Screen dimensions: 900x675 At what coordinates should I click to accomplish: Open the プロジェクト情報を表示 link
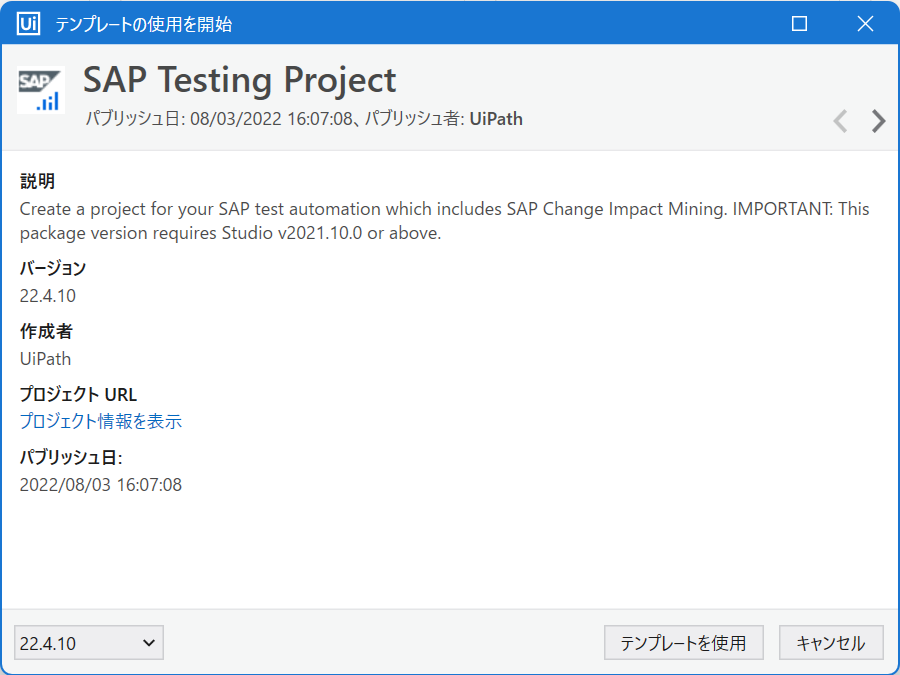click(x=101, y=421)
